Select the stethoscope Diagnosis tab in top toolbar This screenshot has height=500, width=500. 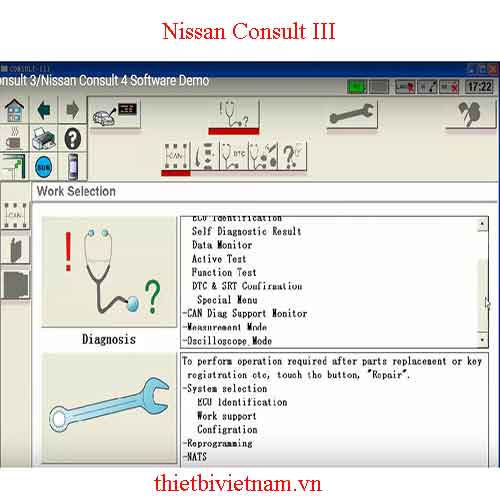[x=234, y=116]
